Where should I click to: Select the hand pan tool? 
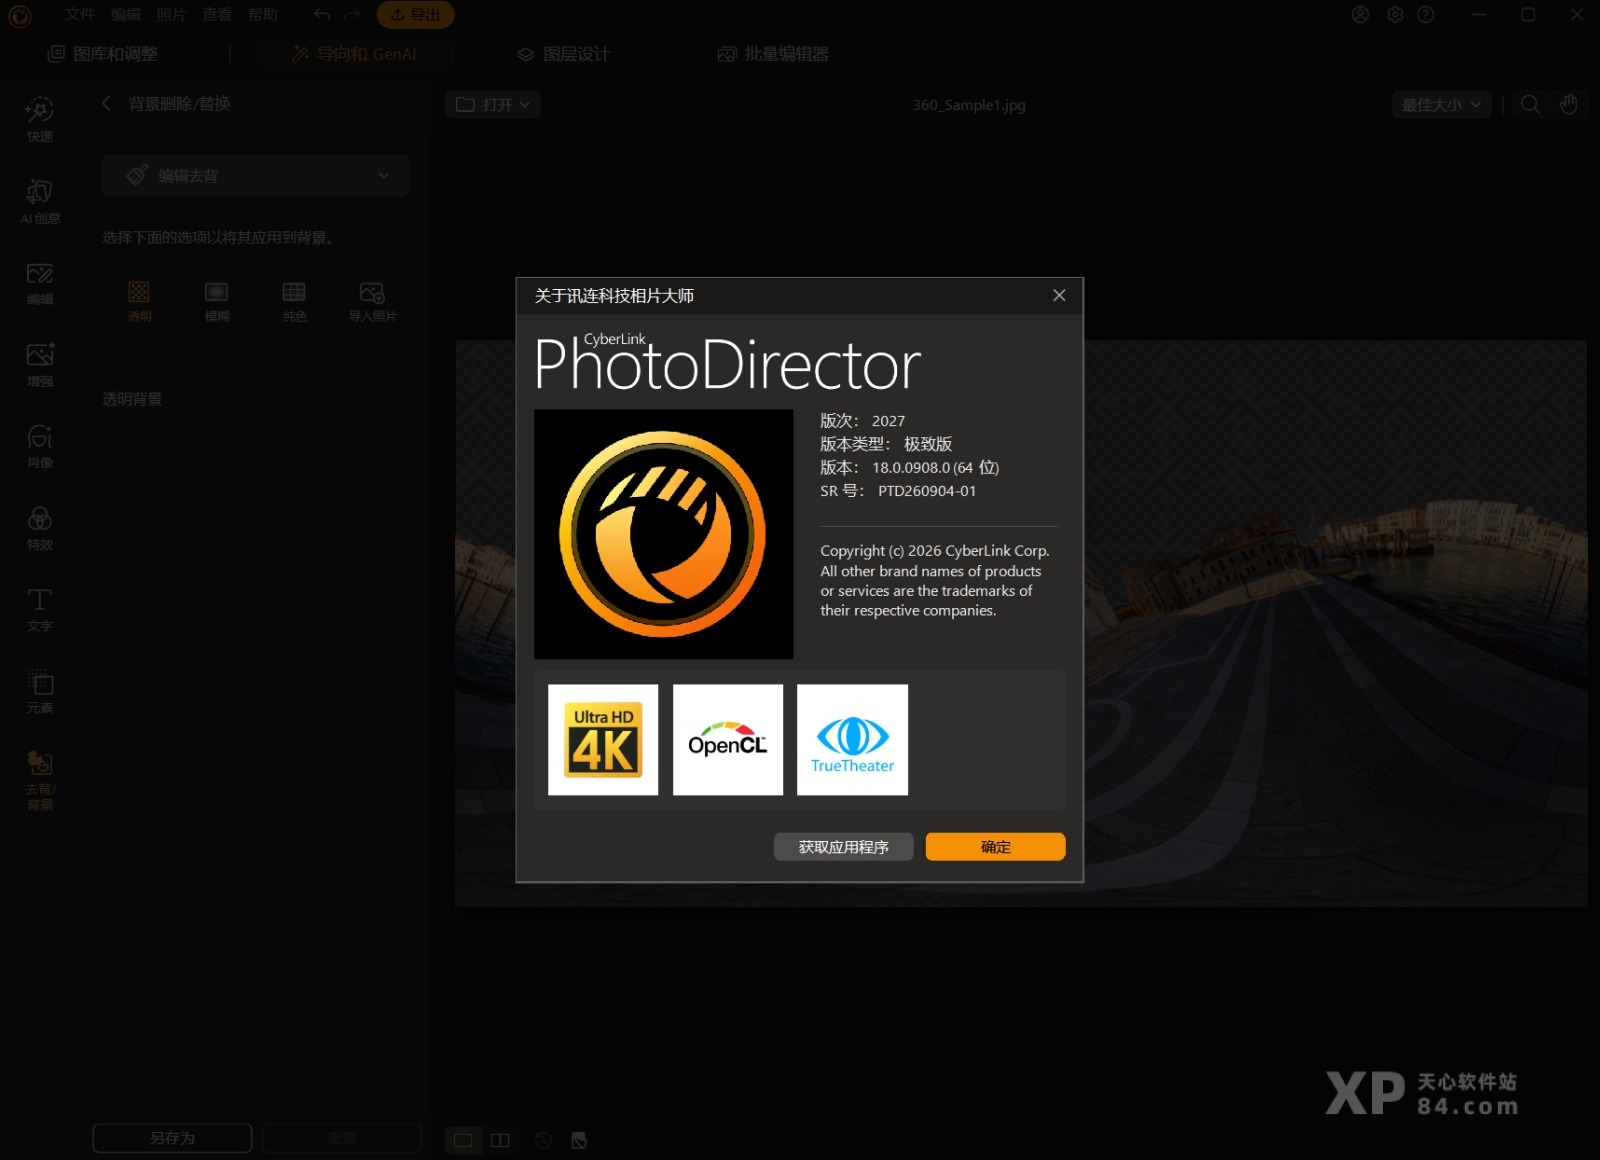point(1568,104)
